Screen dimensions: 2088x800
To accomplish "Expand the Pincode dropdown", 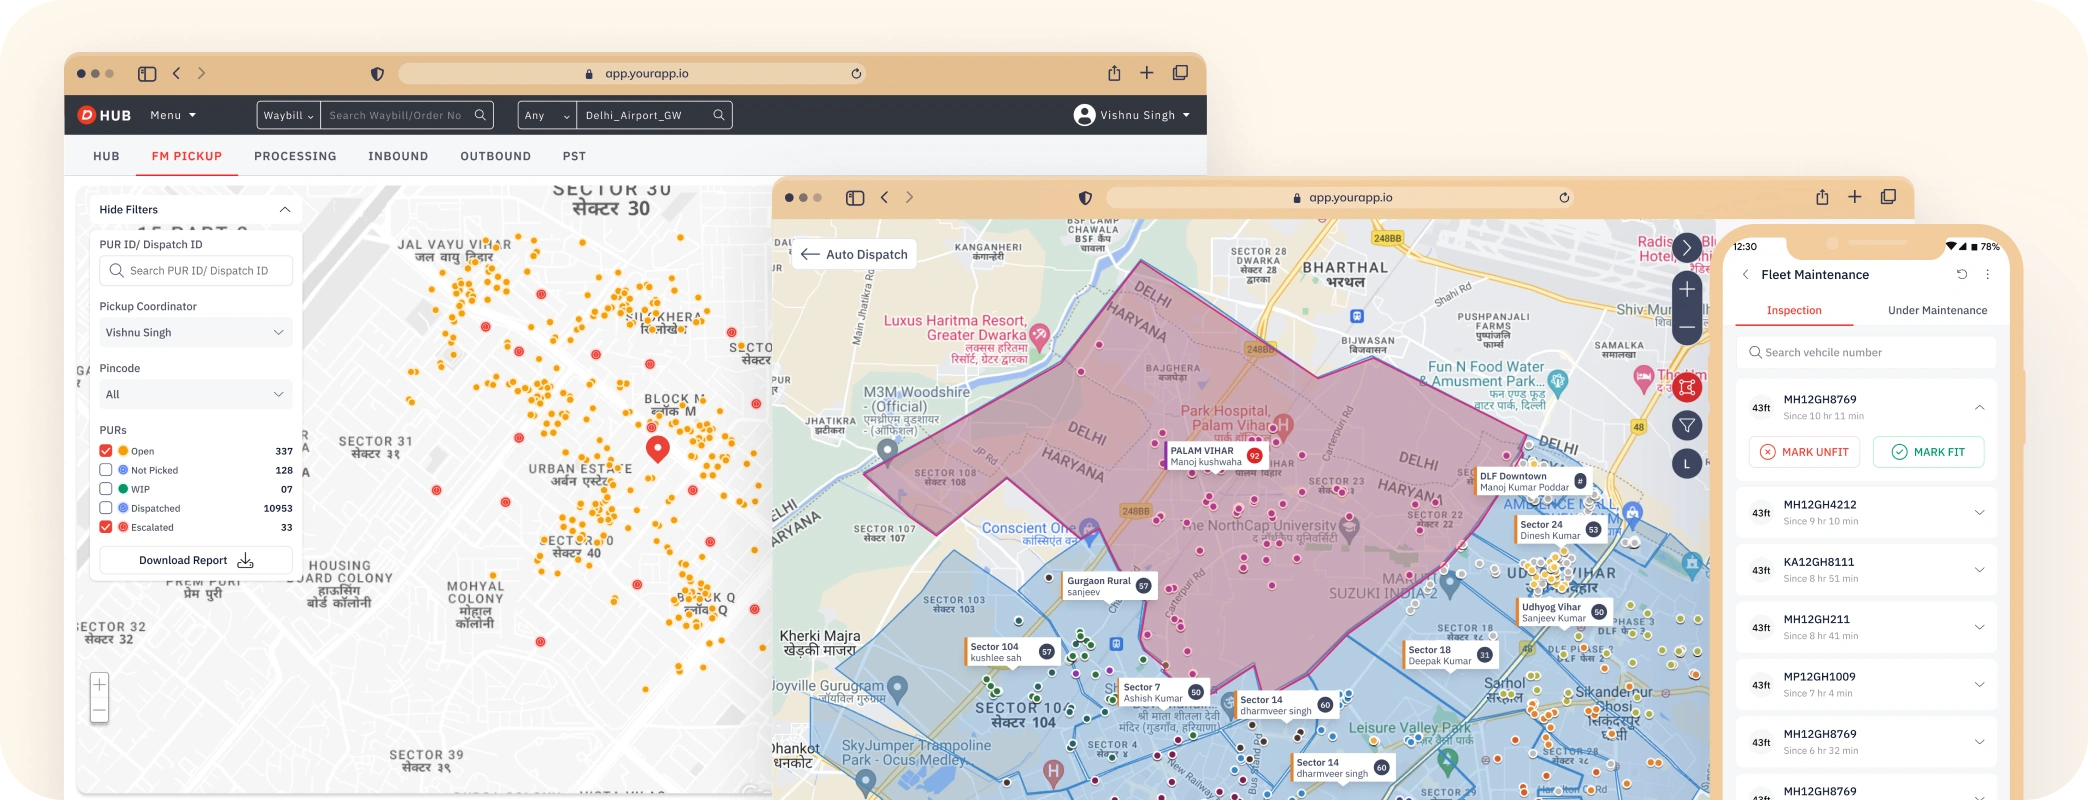I will (x=195, y=394).
